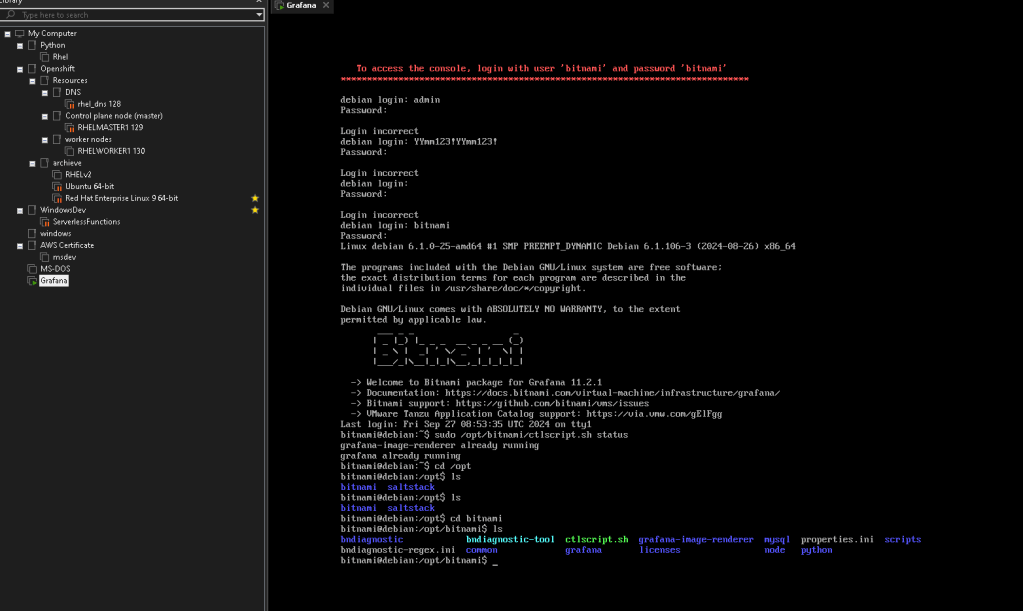
Task: Click the Rhel VM icon
Action: (44, 57)
